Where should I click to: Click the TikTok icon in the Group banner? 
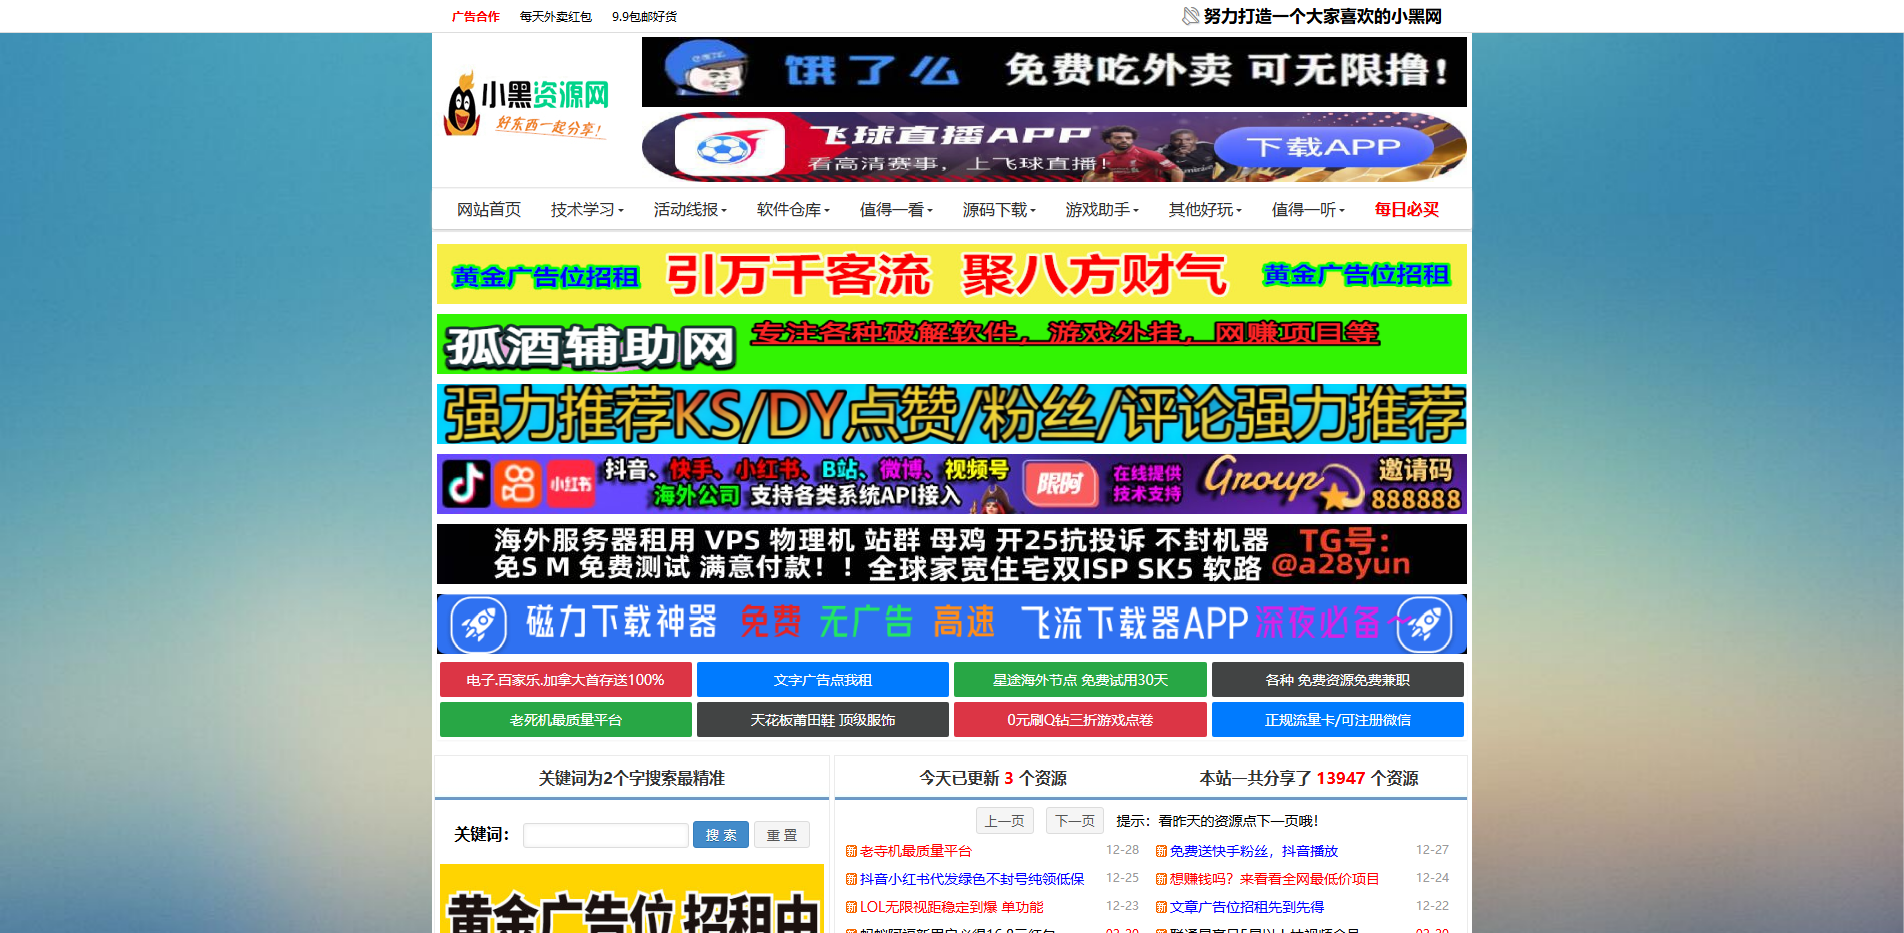466,484
